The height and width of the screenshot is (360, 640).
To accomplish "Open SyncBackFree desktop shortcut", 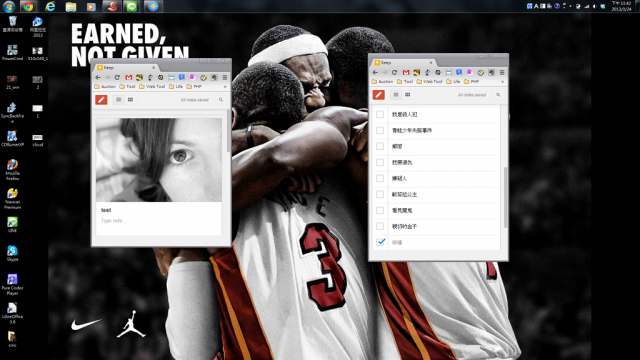I will click(12, 112).
